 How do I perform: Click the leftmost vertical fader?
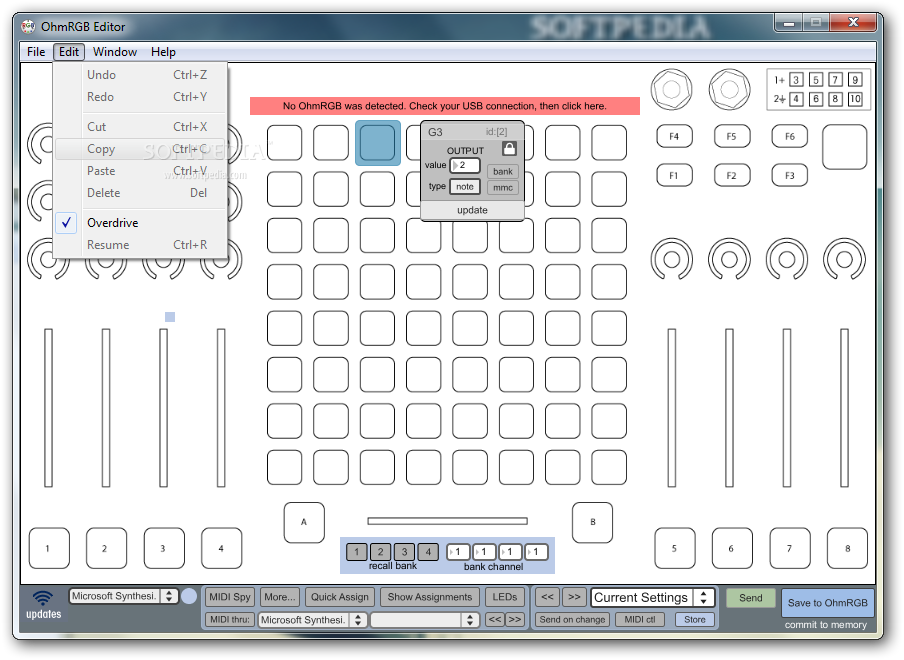[48, 408]
